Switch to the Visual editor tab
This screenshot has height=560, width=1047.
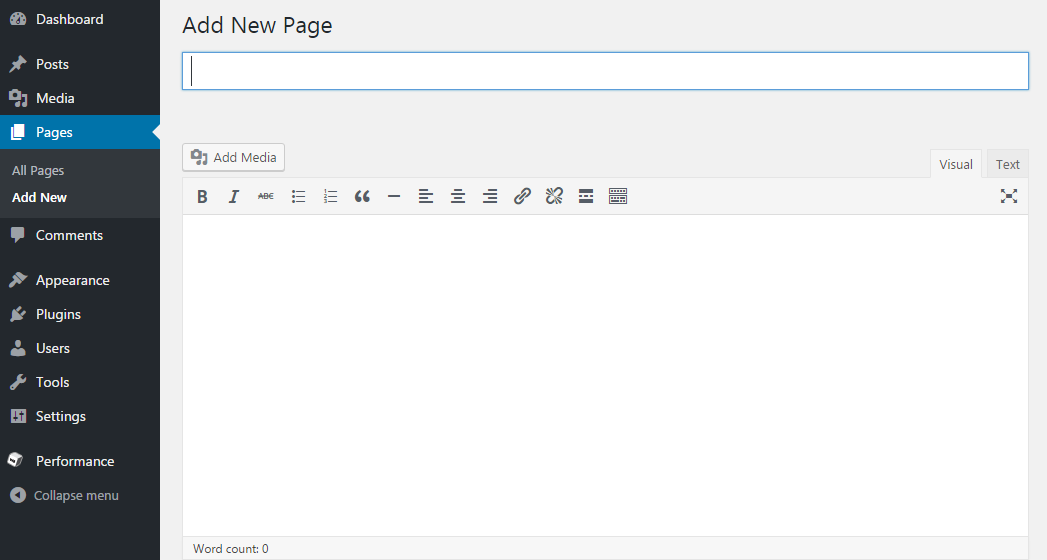956,164
